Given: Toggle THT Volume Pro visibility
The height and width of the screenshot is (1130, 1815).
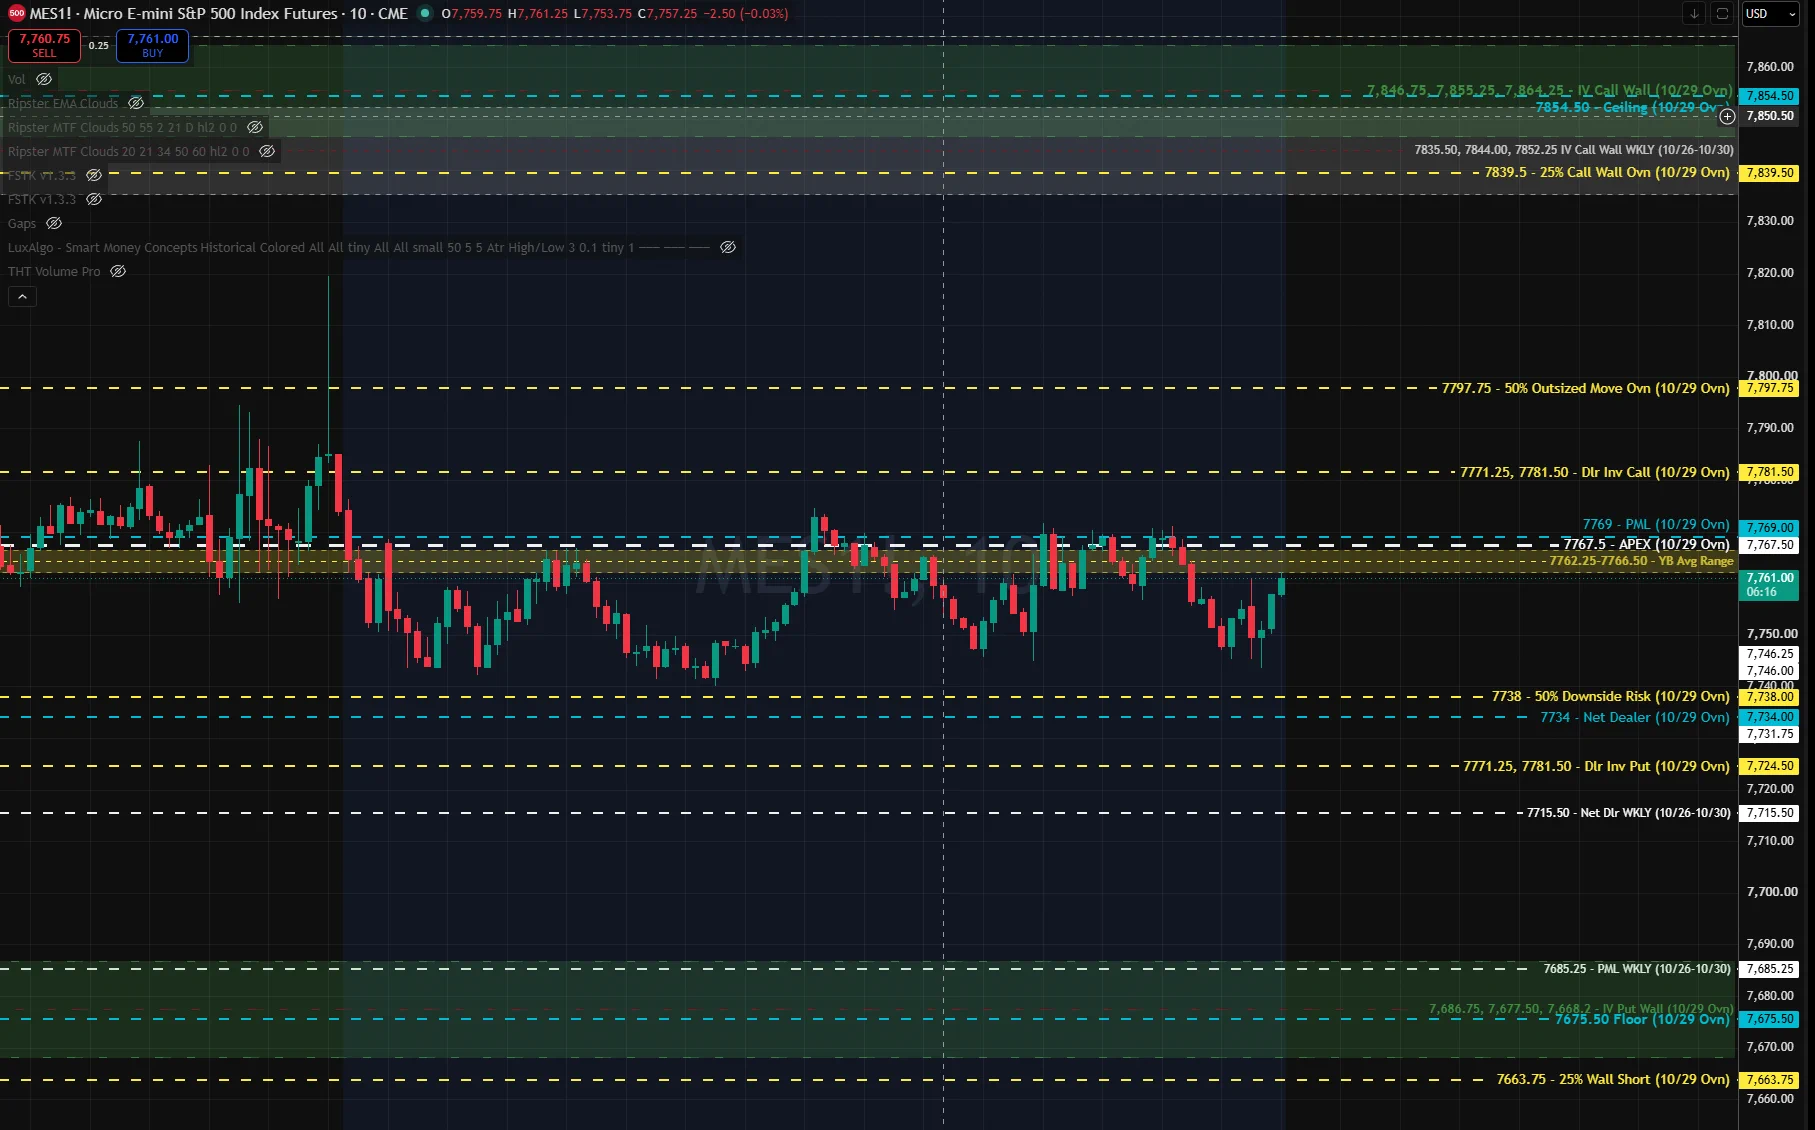Looking at the screenshot, I should click(x=118, y=271).
